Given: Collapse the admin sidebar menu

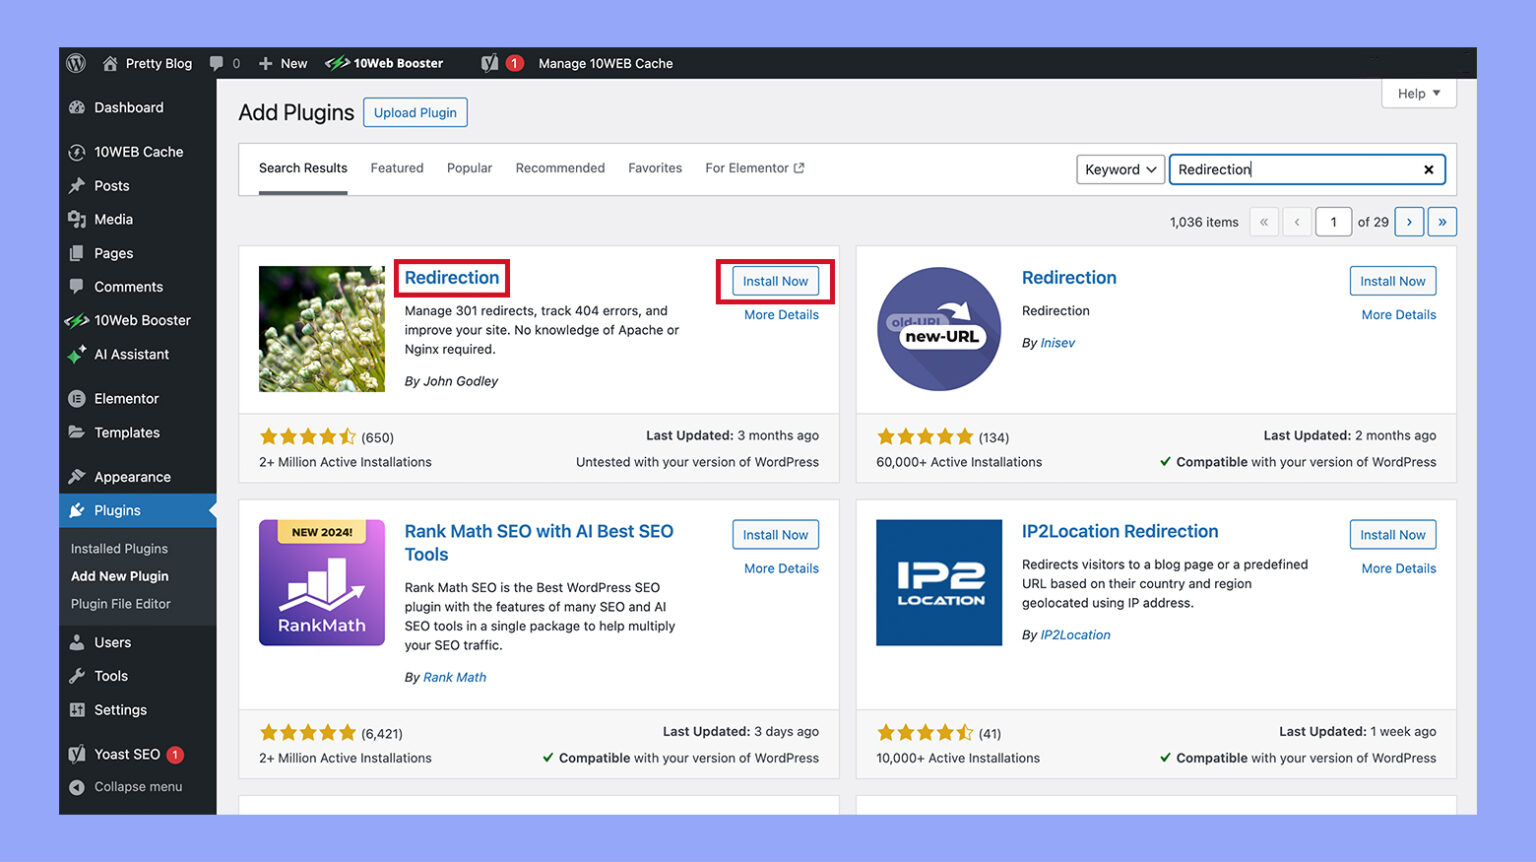Looking at the screenshot, I should (76, 787).
